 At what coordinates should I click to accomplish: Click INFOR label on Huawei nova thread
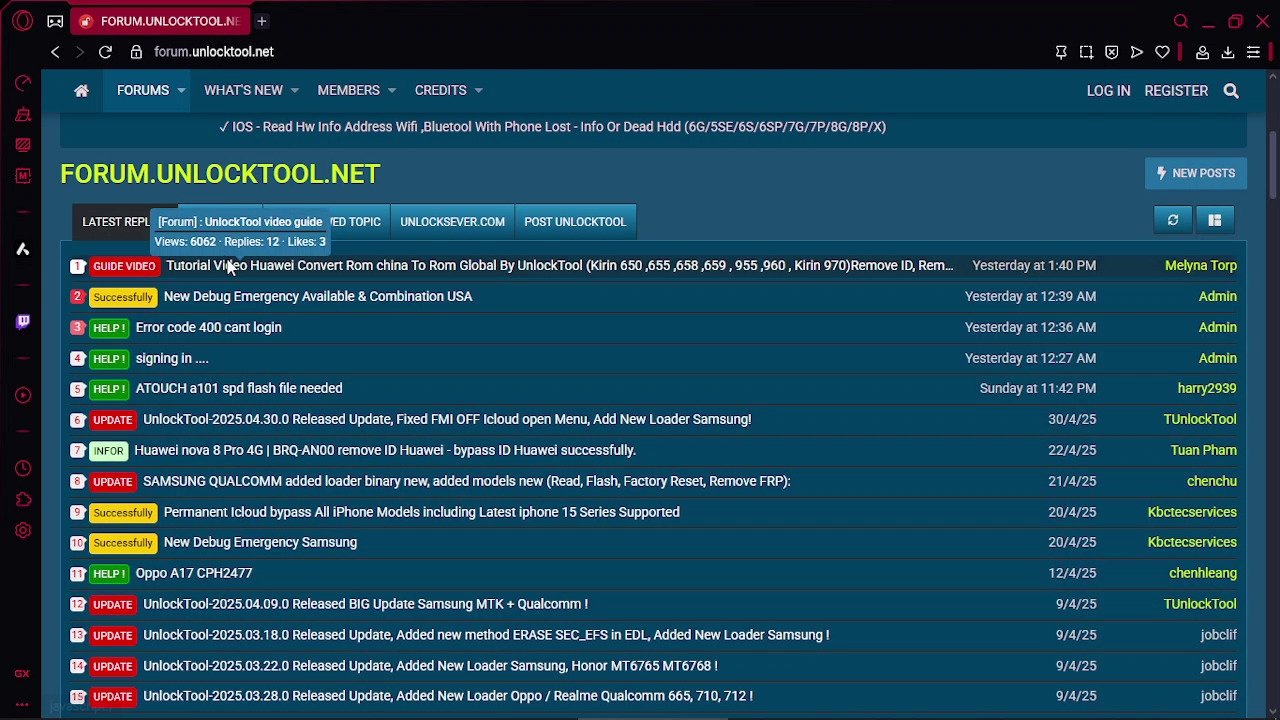(108, 451)
